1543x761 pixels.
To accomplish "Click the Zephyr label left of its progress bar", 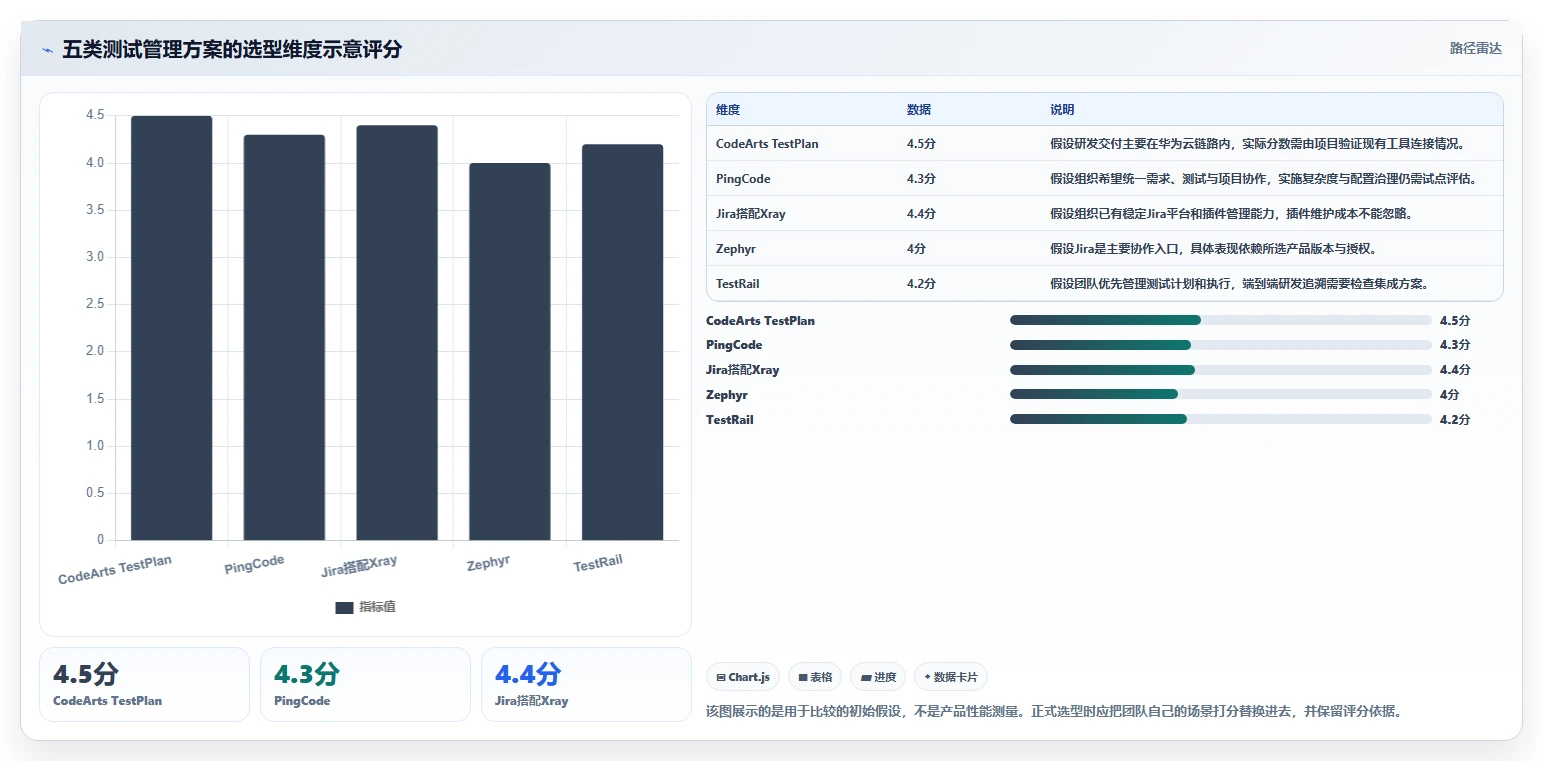I will [x=727, y=395].
